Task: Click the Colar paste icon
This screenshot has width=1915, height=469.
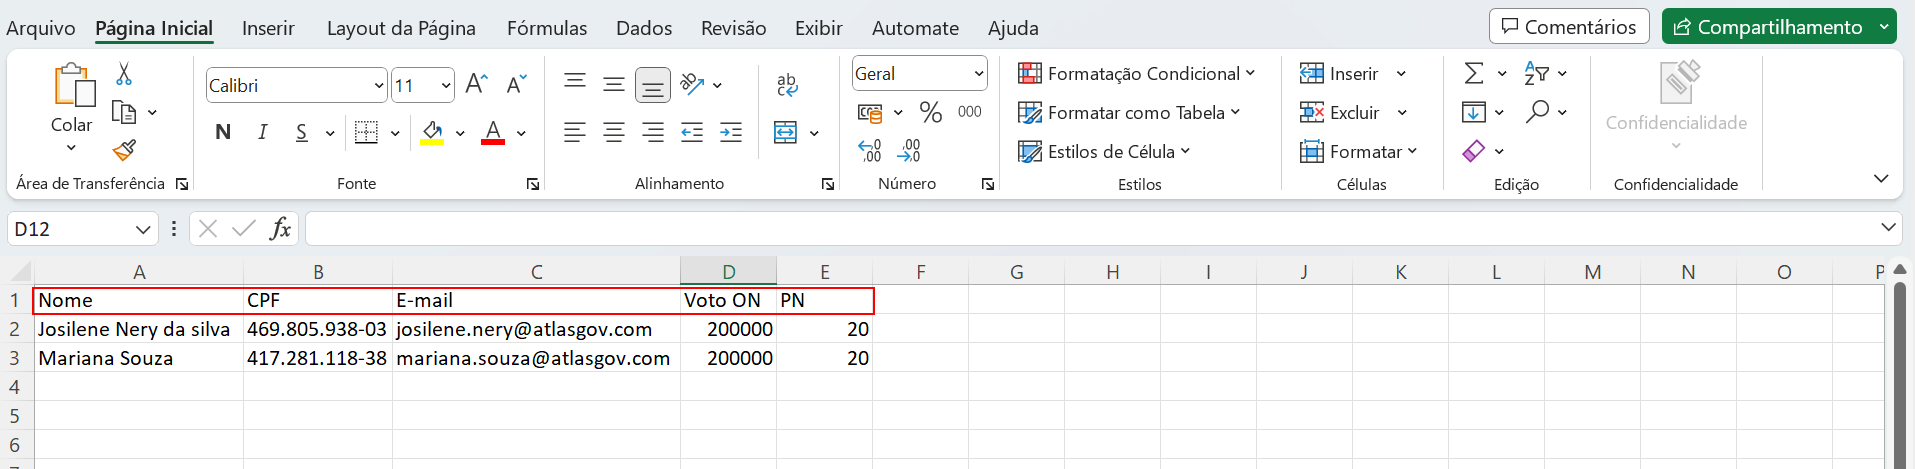Action: (x=73, y=85)
